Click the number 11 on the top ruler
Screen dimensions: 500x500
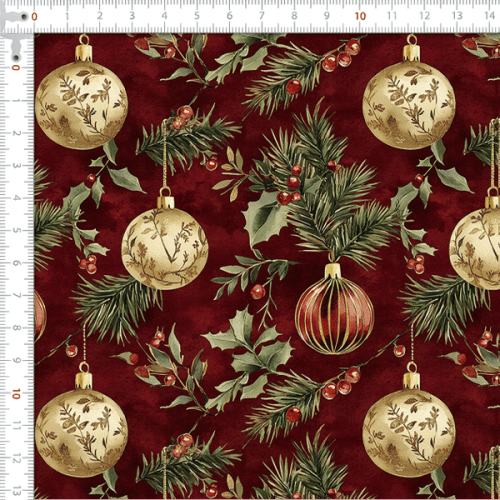pyautogui.click(x=392, y=16)
